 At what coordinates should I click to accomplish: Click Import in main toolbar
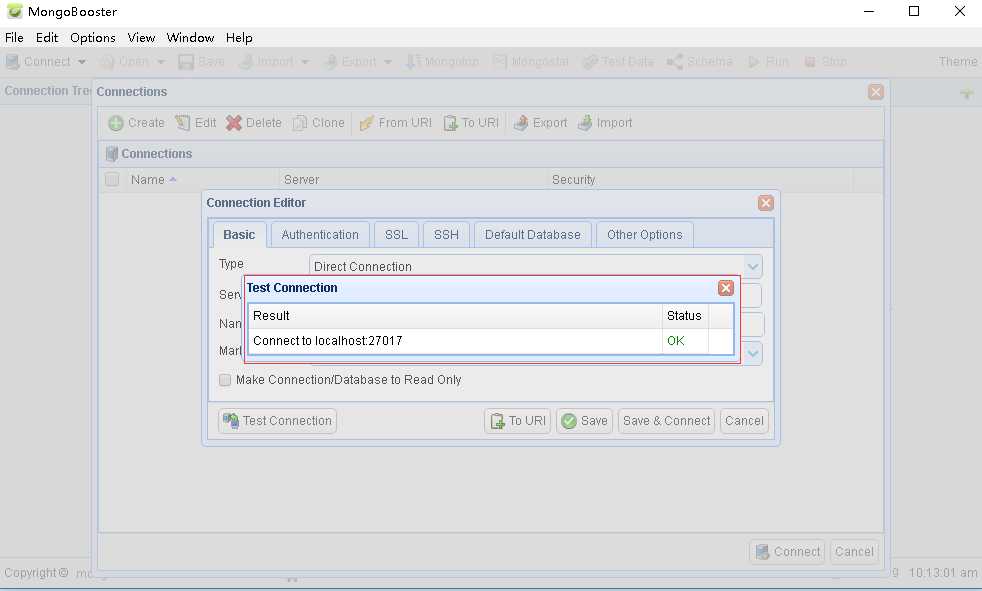(x=266, y=61)
